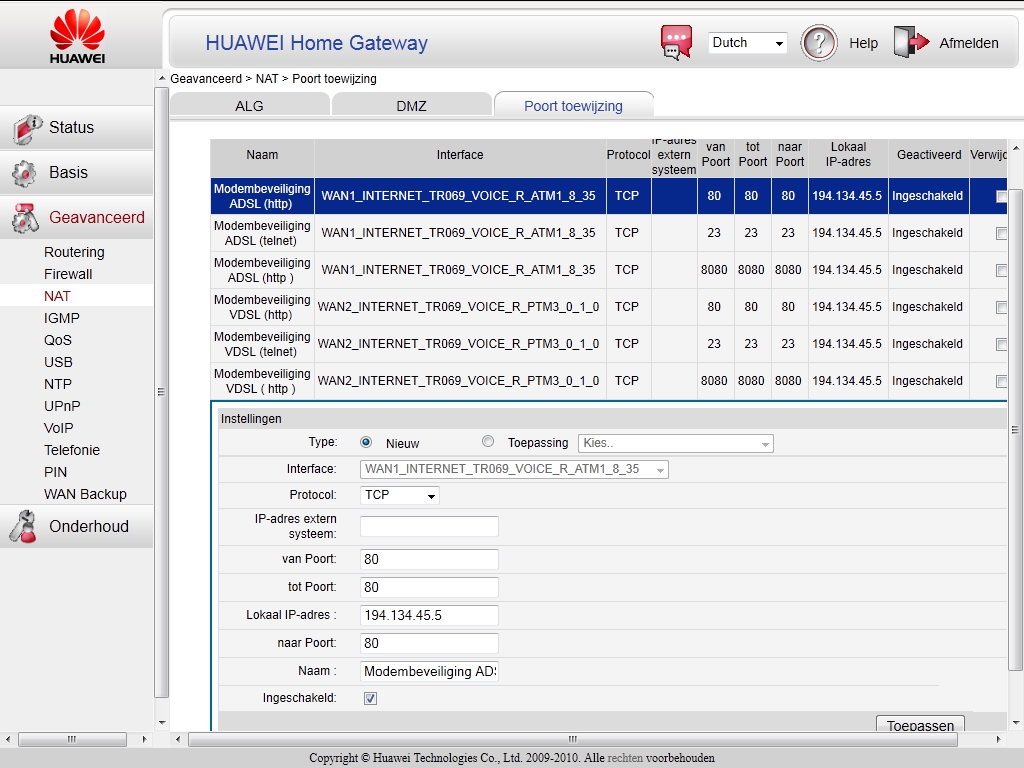The image size is (1024, 768).
Task: Go to Firewall in sidebar
Action: click(x=68, y=274)
